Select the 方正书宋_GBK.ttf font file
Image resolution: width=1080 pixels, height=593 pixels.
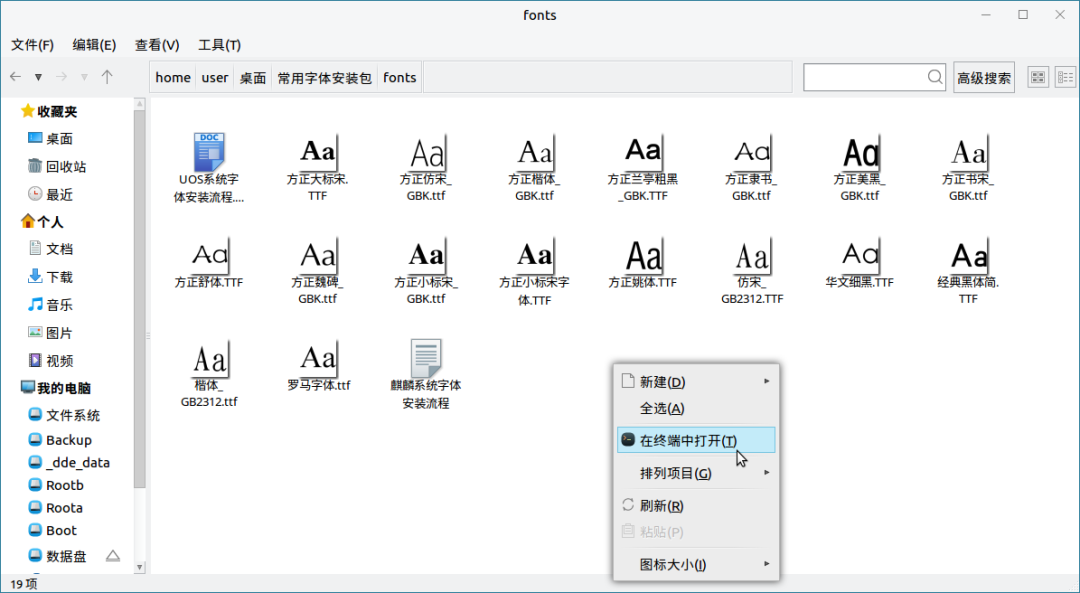(968, 169)
